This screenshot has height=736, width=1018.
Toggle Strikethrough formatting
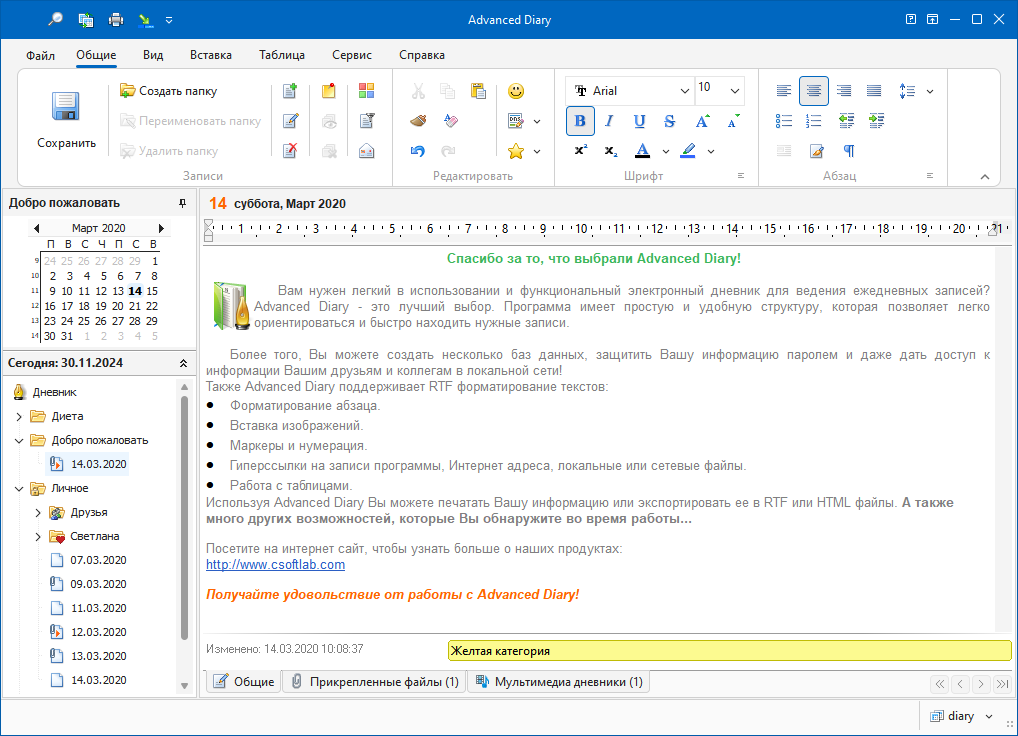(669, 121)
